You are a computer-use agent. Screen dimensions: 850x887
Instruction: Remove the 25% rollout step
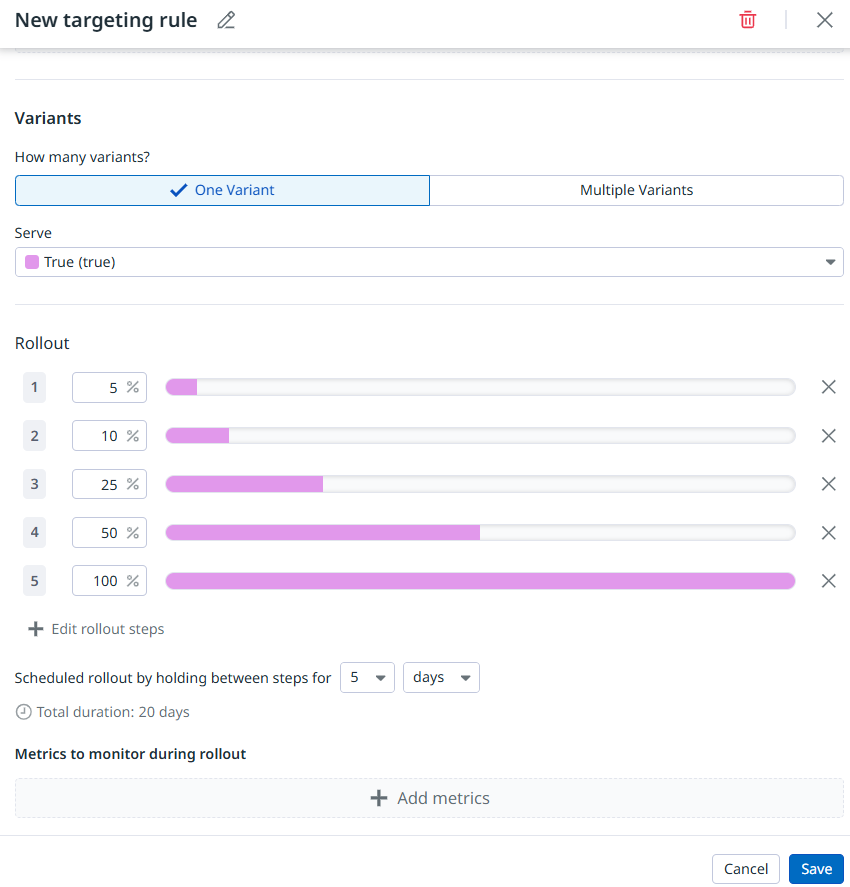coord(828,484)
